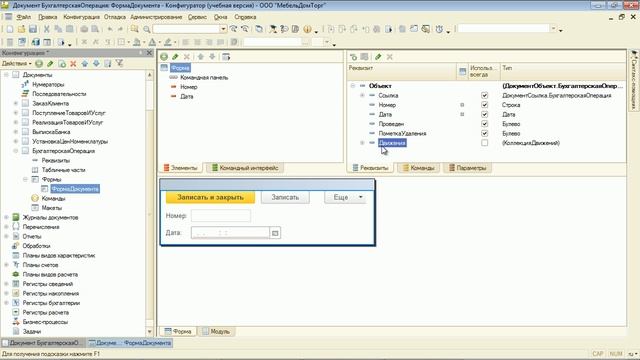The height and width of the screenshot is (360, 640).
Task: Click the orange help info icon in the main toolbar
Action: click(x=307, y=29)
